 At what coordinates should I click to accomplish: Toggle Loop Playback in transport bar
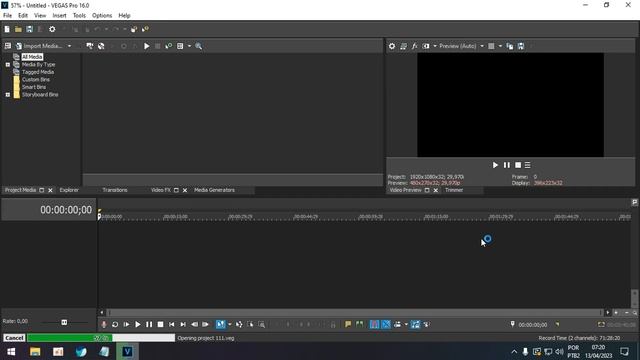[115, 324]
